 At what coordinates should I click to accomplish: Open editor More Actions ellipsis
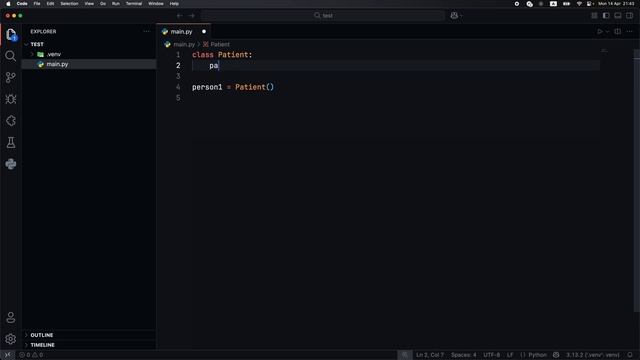[x=629, y=31]
